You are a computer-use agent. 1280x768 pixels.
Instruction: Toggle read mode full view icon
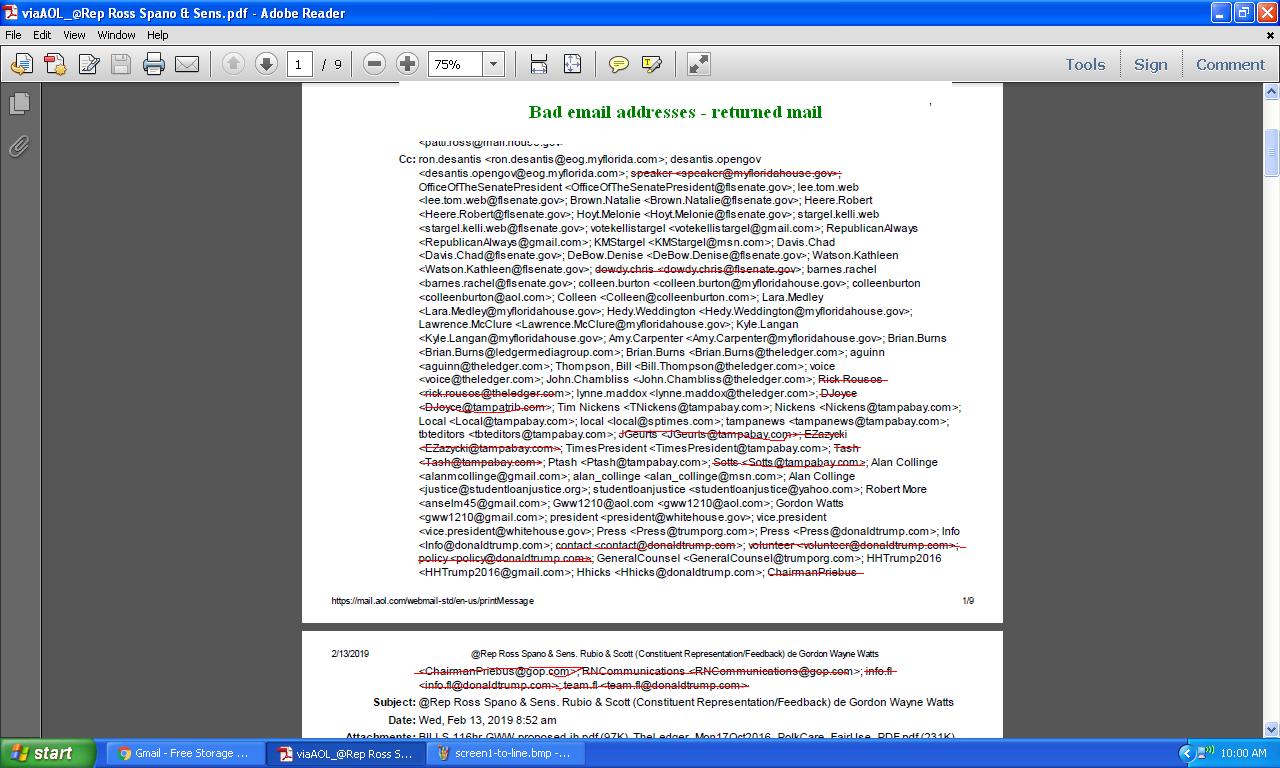point(698,64)
